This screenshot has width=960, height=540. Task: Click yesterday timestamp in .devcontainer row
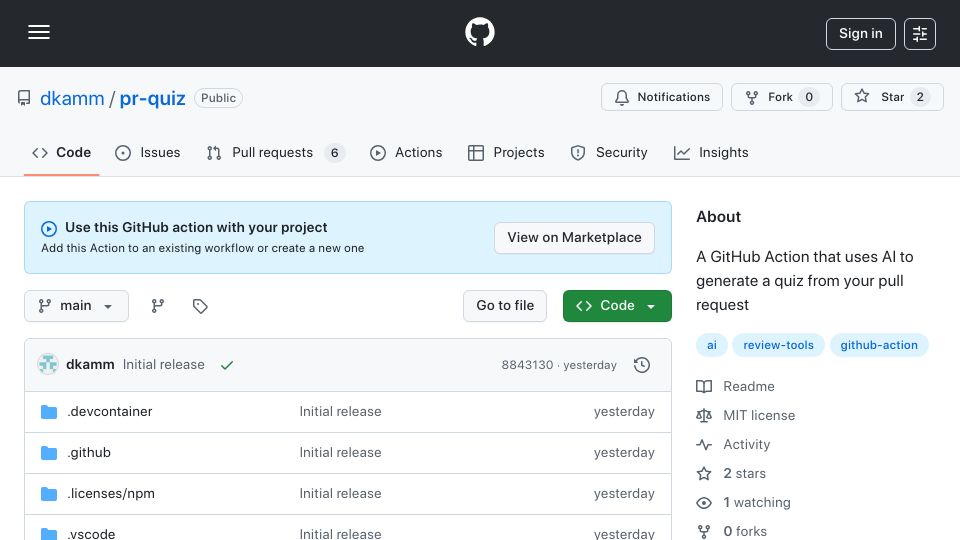click(x=624, y=411)
